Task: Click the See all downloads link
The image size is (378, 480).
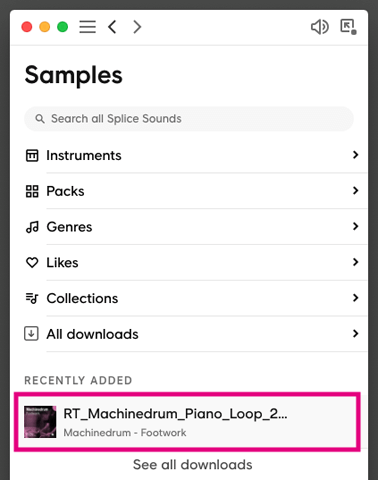Action: [x=193, y=465]
